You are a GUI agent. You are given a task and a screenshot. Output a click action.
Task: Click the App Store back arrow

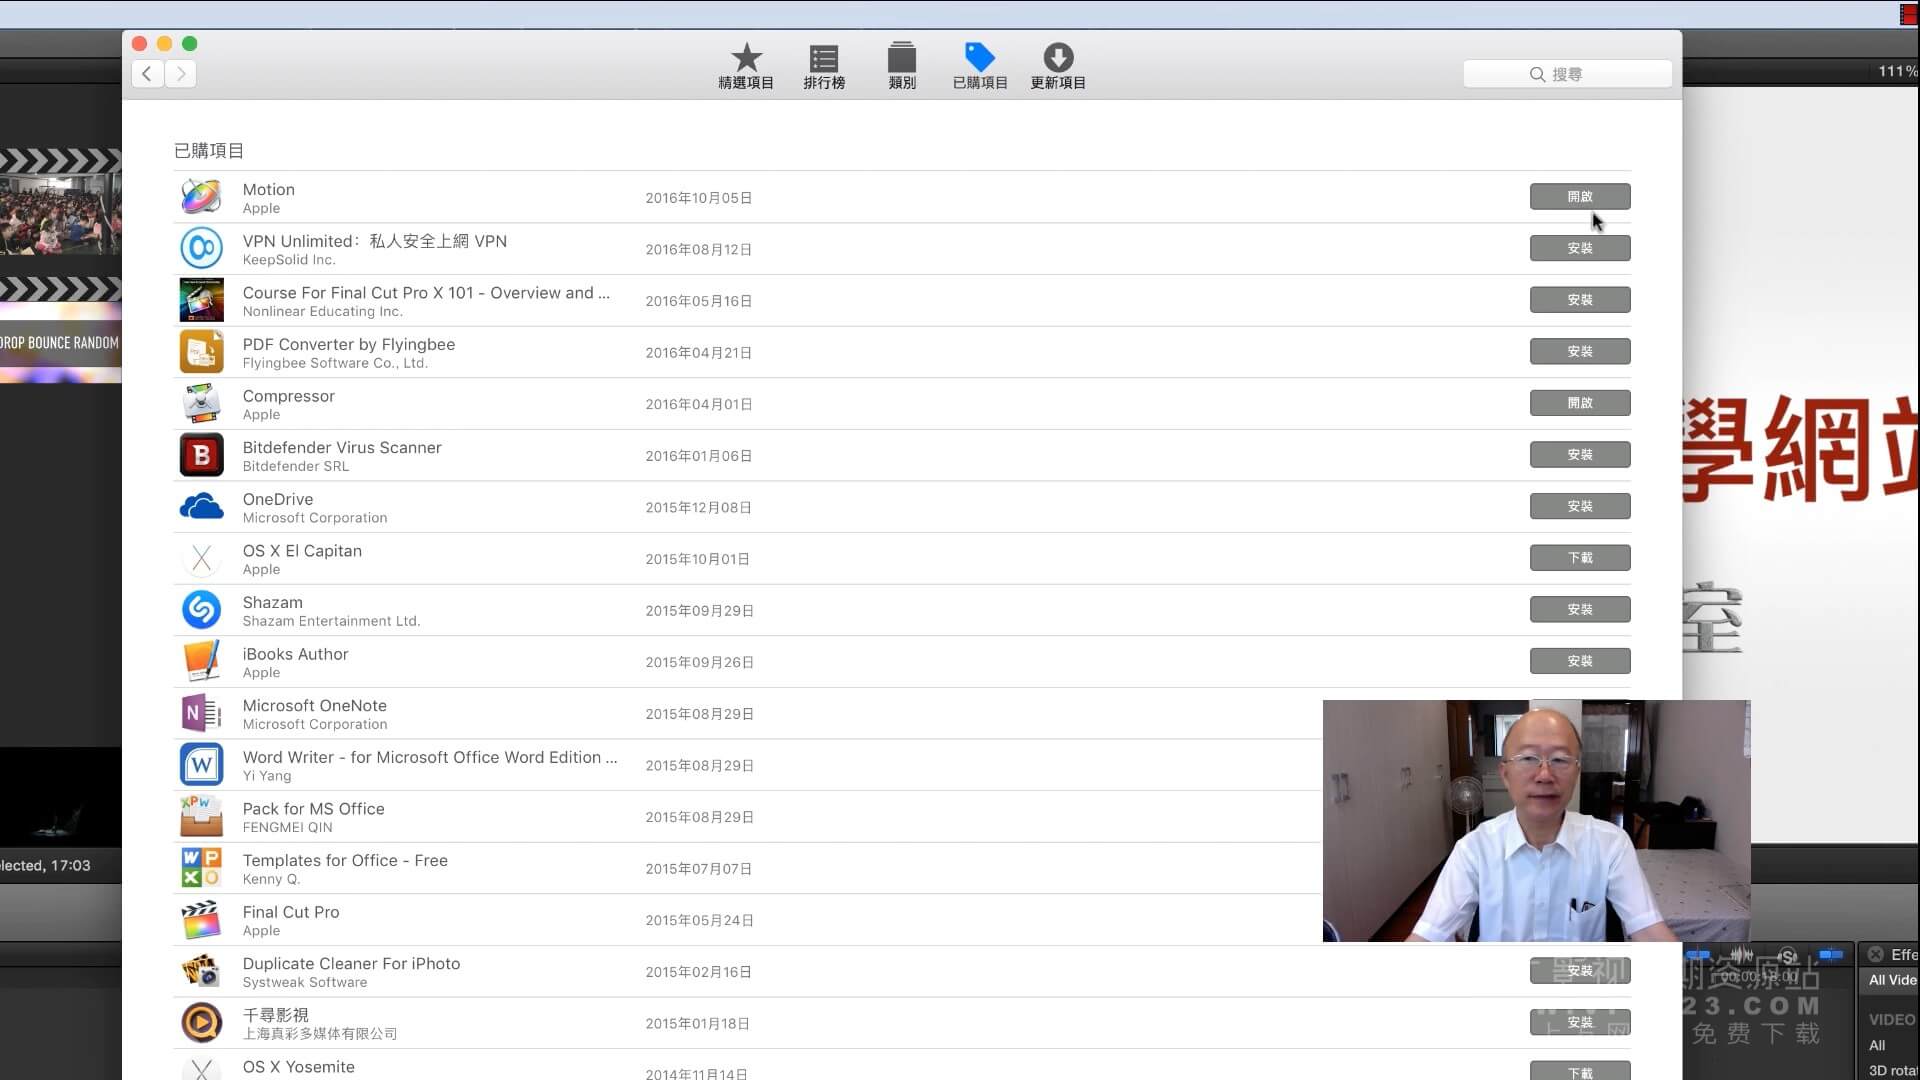tap(147, 73)
